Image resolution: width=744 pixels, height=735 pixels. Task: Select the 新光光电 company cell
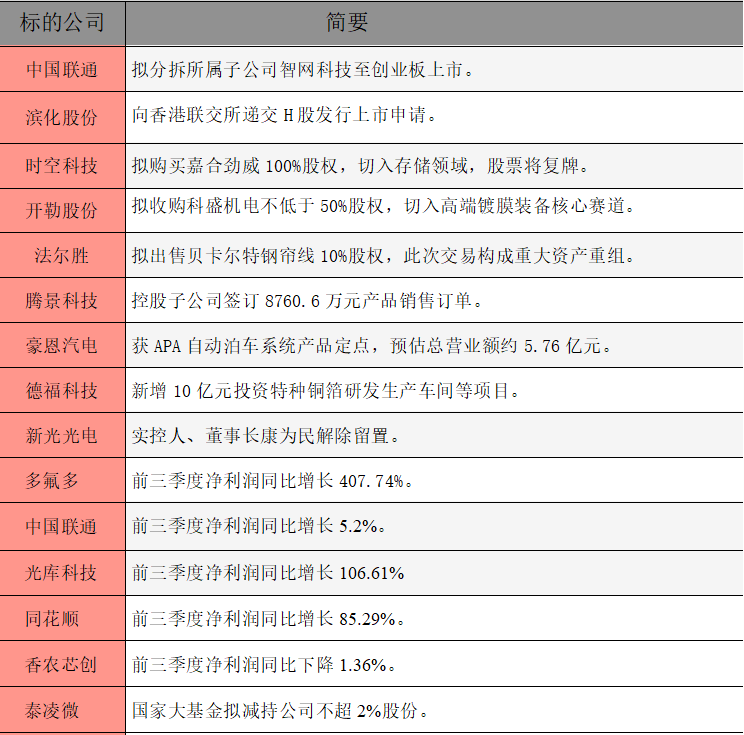point(62,436)
